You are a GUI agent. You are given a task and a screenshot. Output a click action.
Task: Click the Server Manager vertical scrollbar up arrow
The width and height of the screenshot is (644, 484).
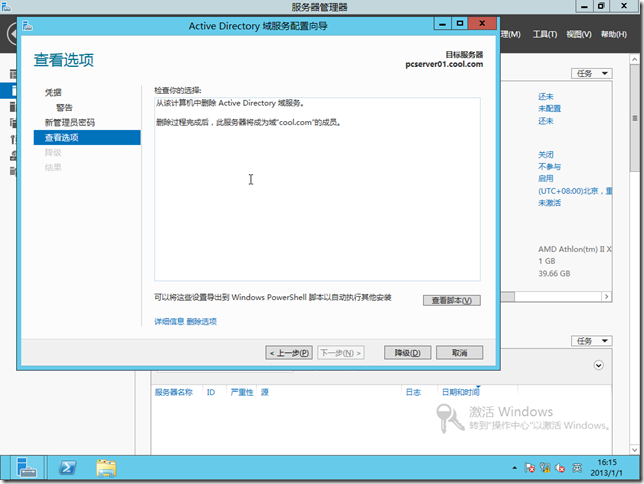pyautogui.click(x=635, y=60)
